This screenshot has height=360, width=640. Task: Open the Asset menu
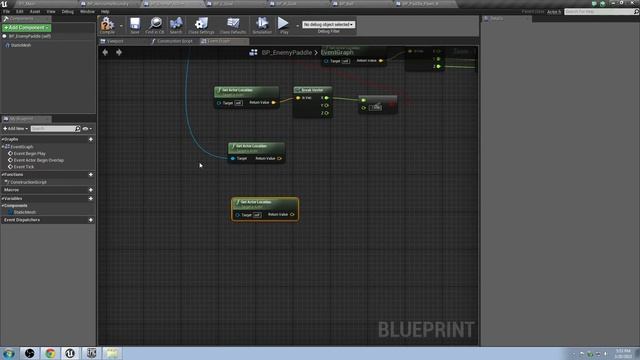coord(35,11)
